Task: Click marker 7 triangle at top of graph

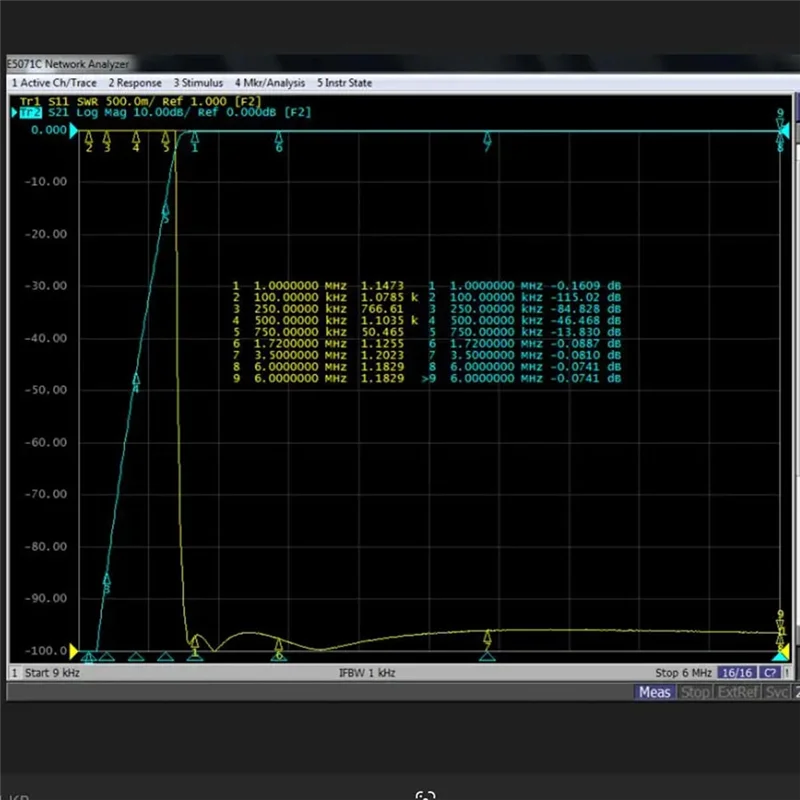Action: click(487, 138)
